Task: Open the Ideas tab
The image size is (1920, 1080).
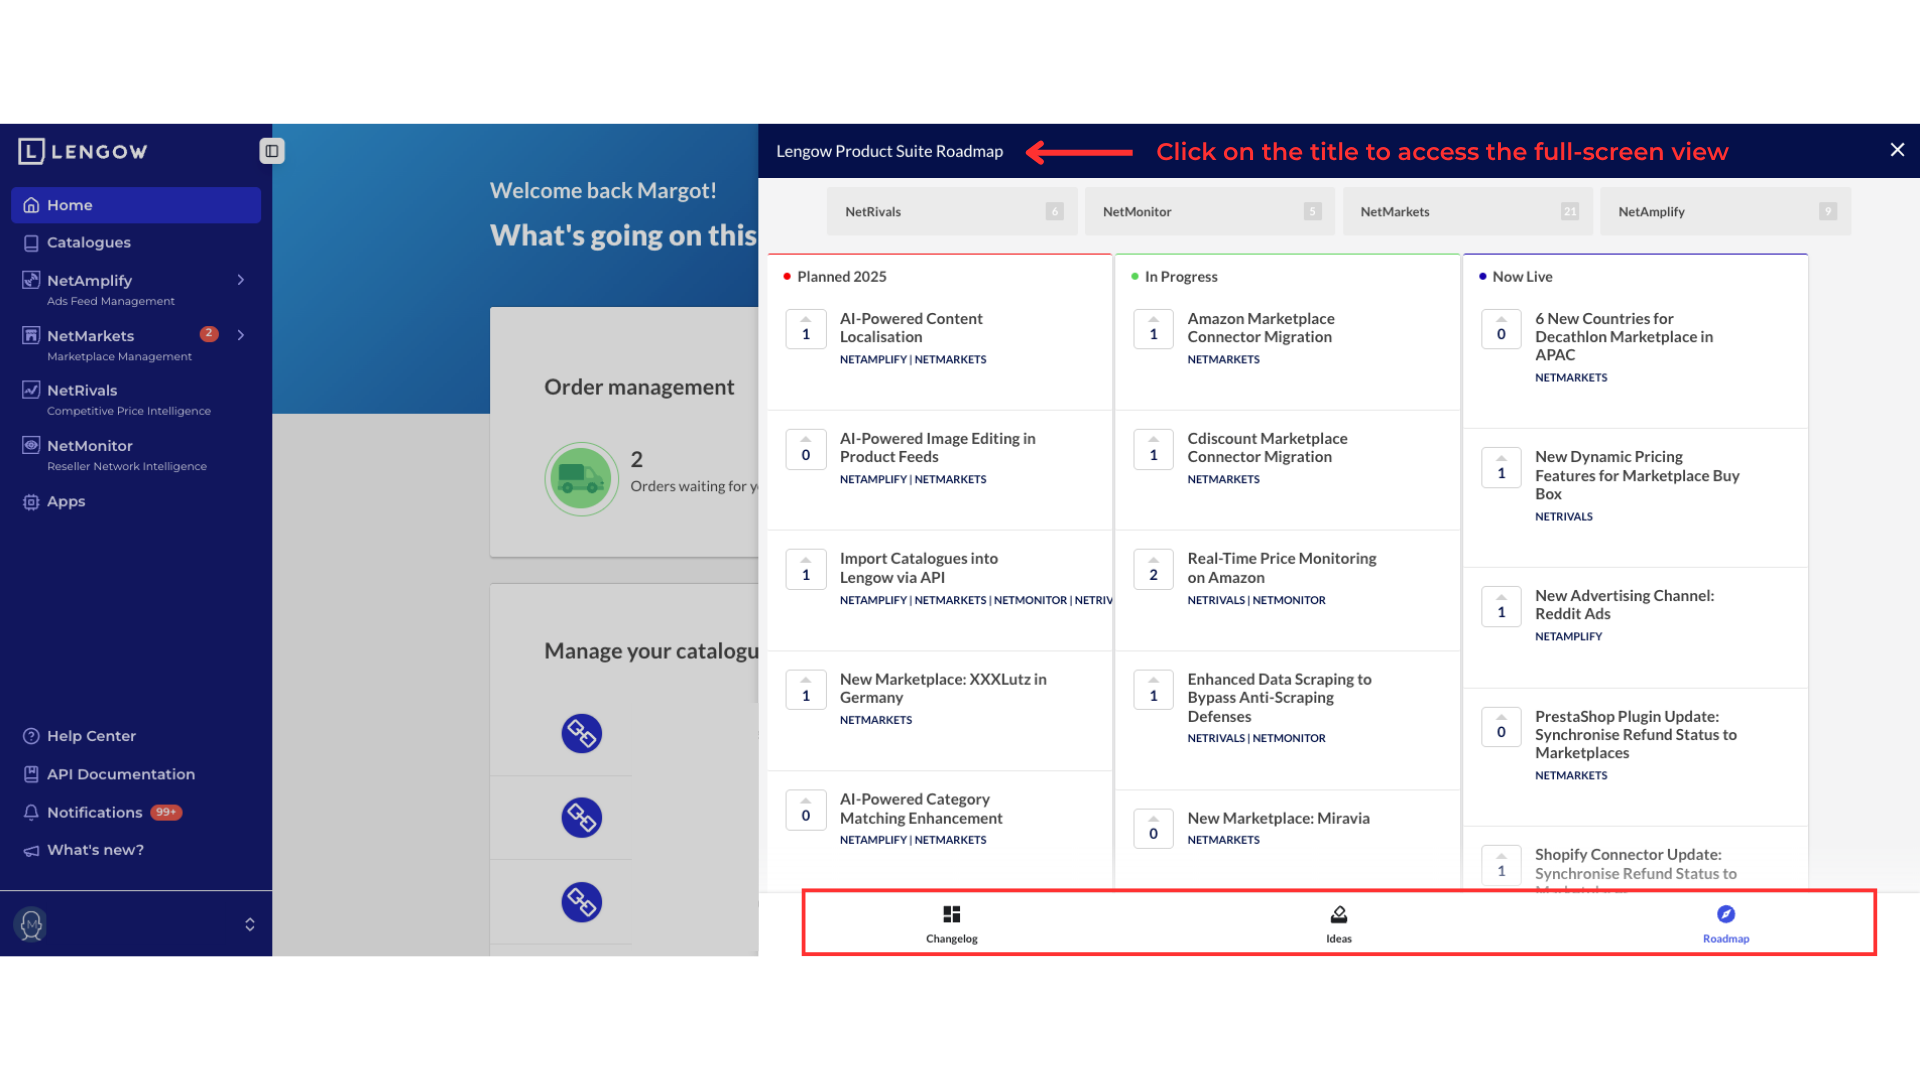Action: 1338,923
